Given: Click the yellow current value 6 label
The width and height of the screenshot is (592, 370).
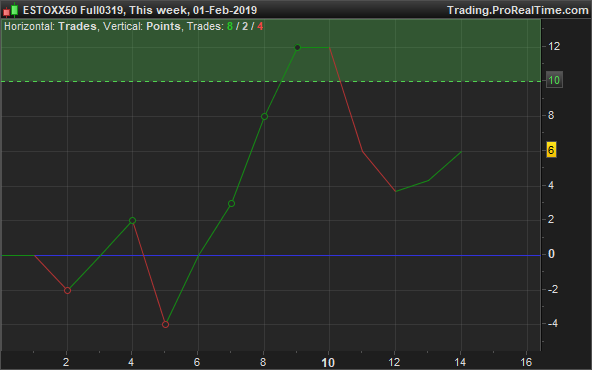Looking at the screenshot, I should point(551,150).
